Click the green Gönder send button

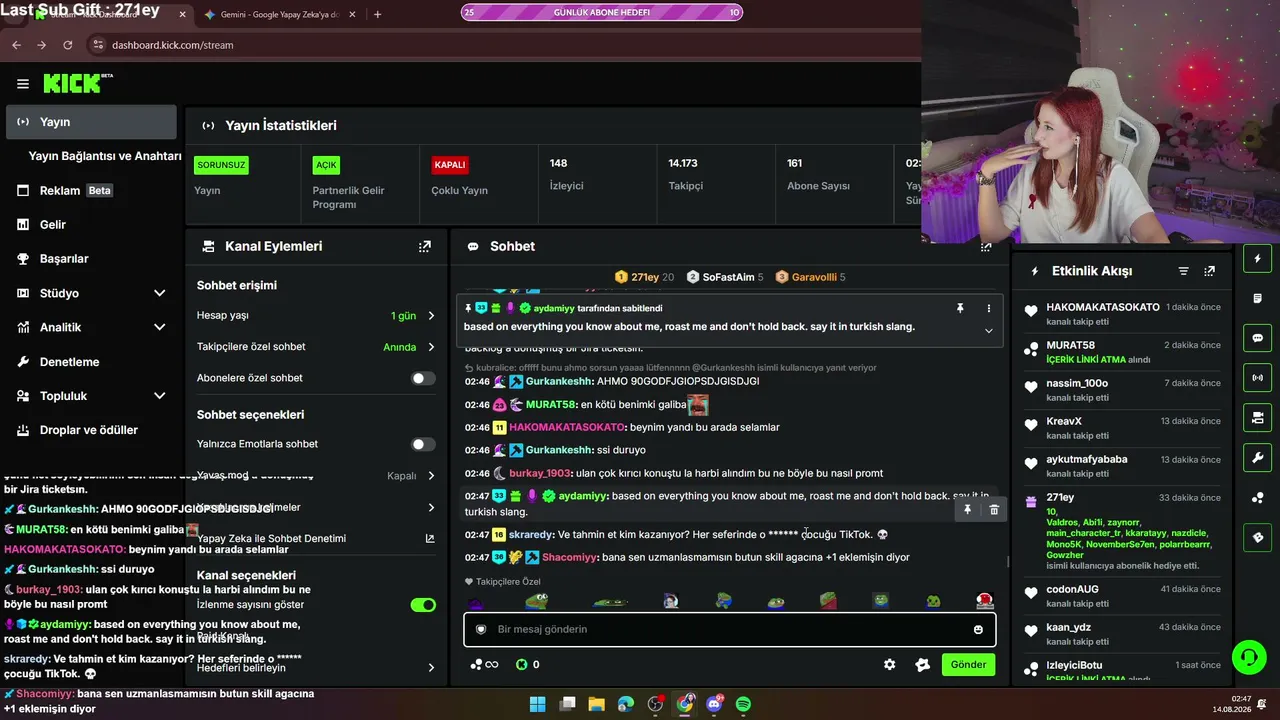click(968, 665)
